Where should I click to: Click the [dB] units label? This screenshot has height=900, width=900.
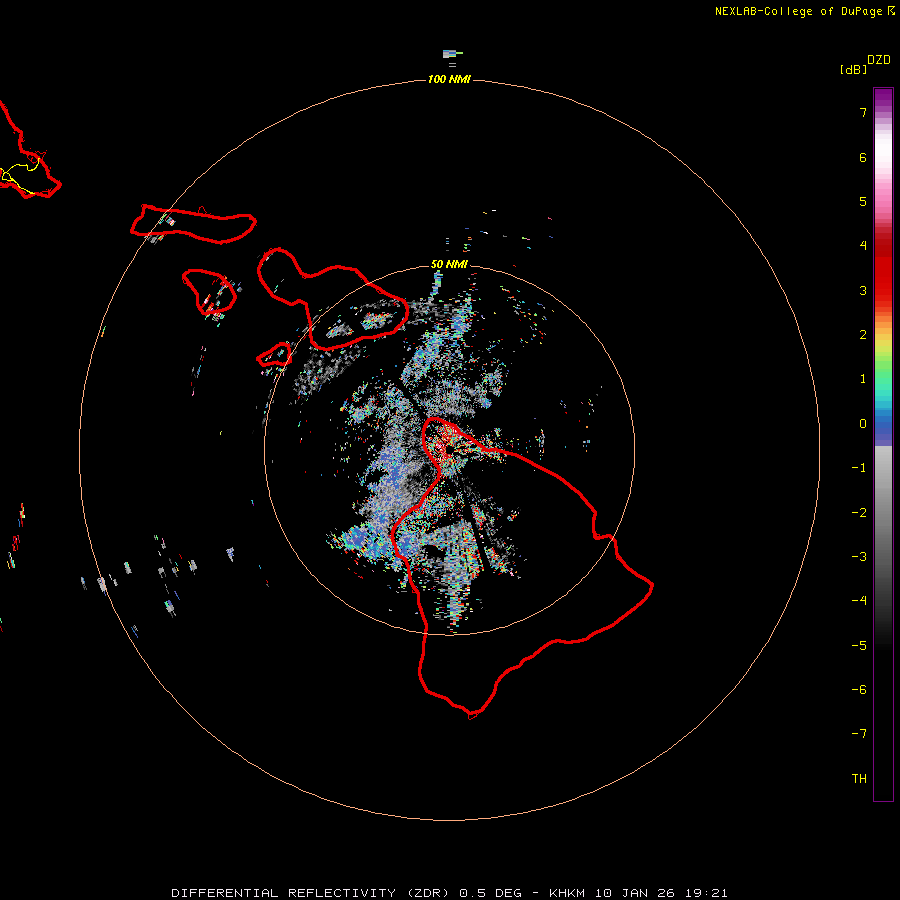[853, 69]
